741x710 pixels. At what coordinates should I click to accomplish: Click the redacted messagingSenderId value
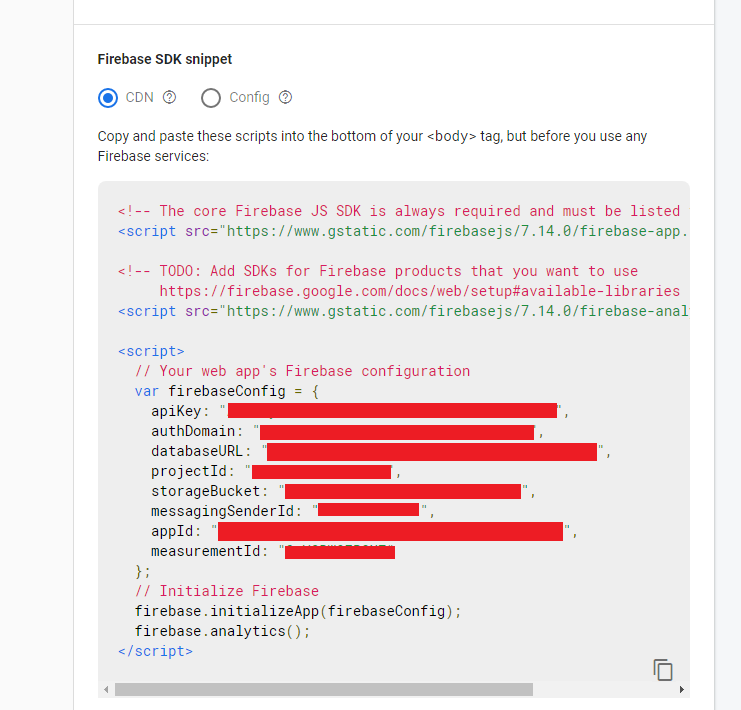[368, 511]
